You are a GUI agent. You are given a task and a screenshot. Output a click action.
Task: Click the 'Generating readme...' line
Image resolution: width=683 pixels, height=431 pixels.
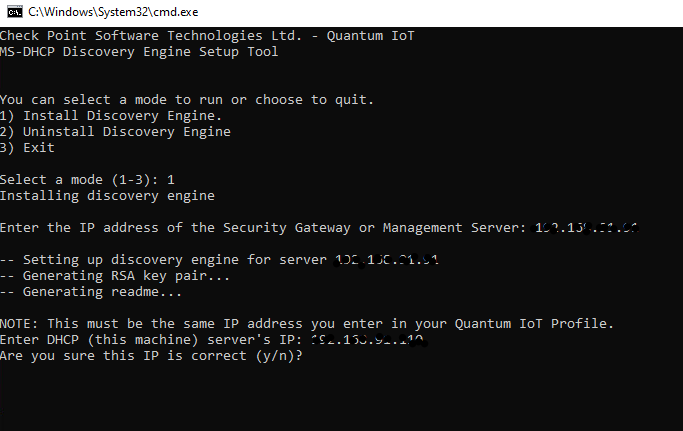coord(91,292)
